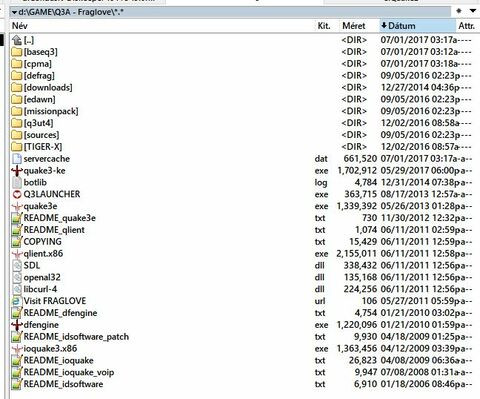Click the size value 15,429 of COPYING
The width and height of the screenshot is (480, 399).
(x=363, y=242)
